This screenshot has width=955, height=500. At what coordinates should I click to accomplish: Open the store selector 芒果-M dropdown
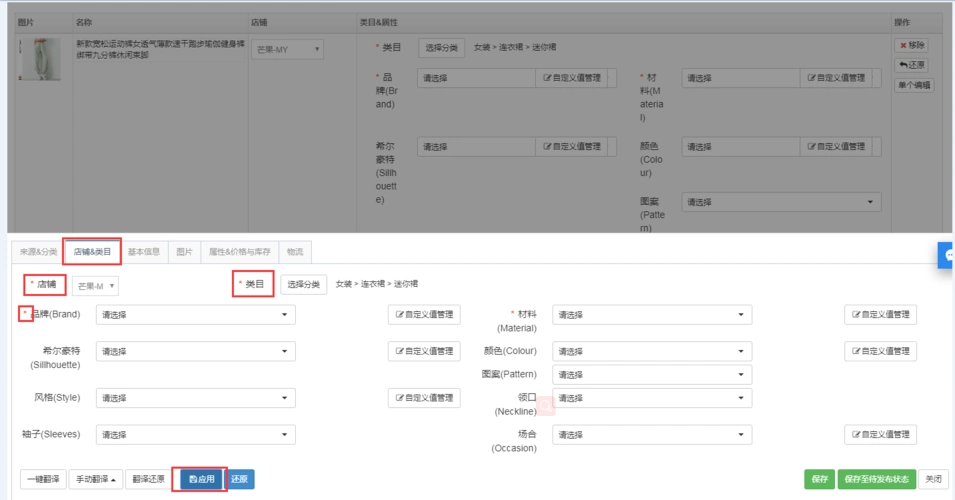tap(95, 286)
